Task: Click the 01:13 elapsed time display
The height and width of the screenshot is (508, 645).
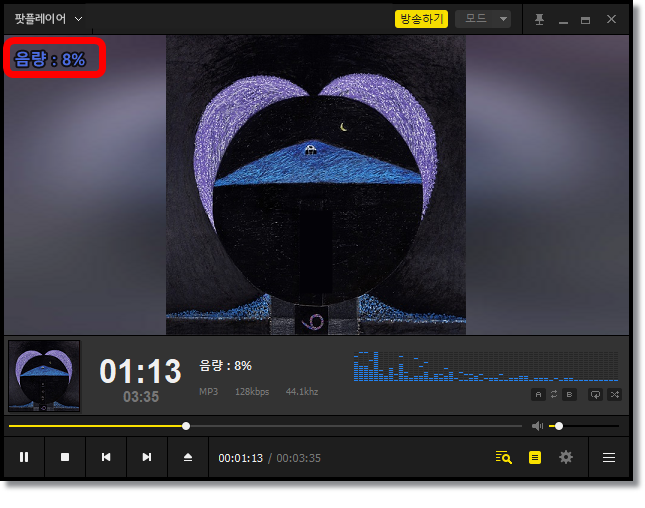Action: 140,371
